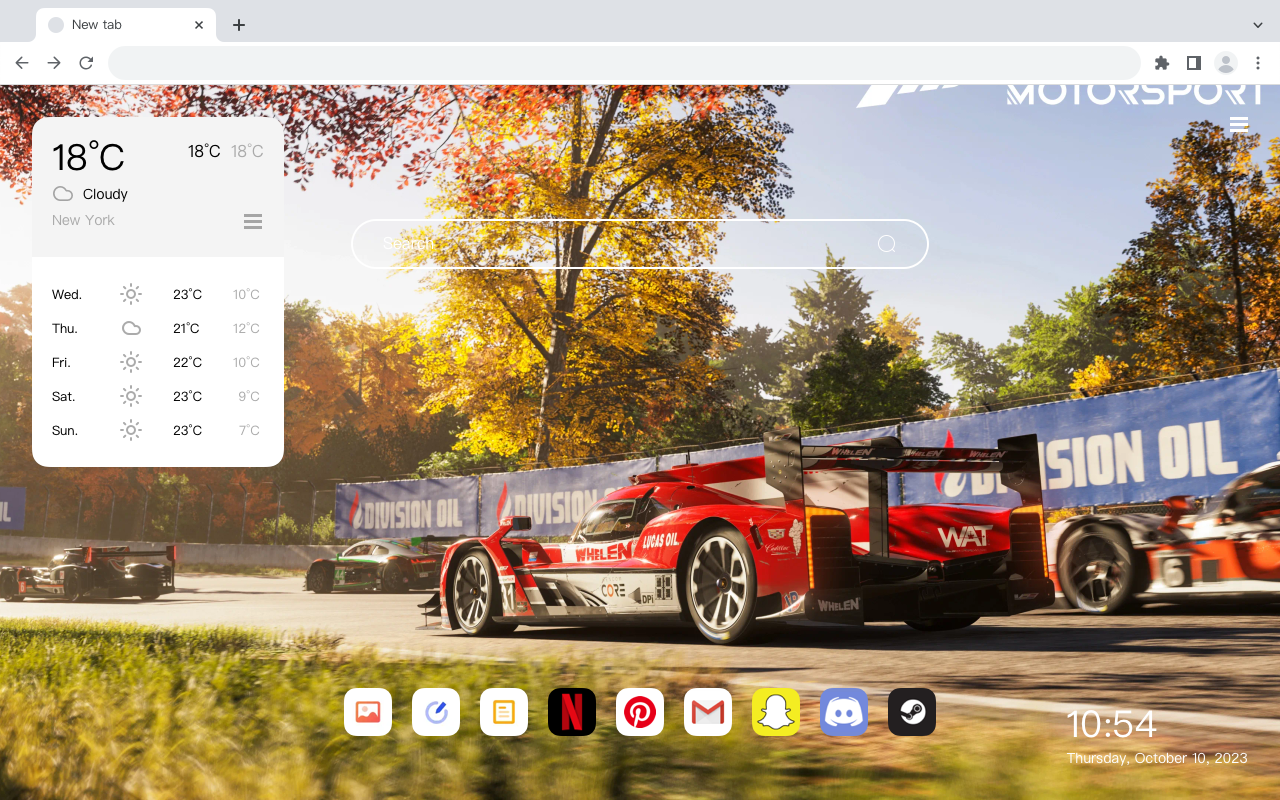The height and width of the screenshot is (800, 1280).
Task: Launch the Netflix shortcut
Action: (x=572, y=712)
